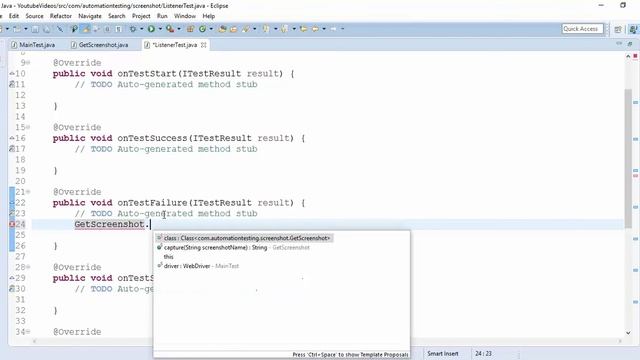The image size is (640, 360).
Task: Toggle Block Selection Mode
Action: click(x=107, y=29)
